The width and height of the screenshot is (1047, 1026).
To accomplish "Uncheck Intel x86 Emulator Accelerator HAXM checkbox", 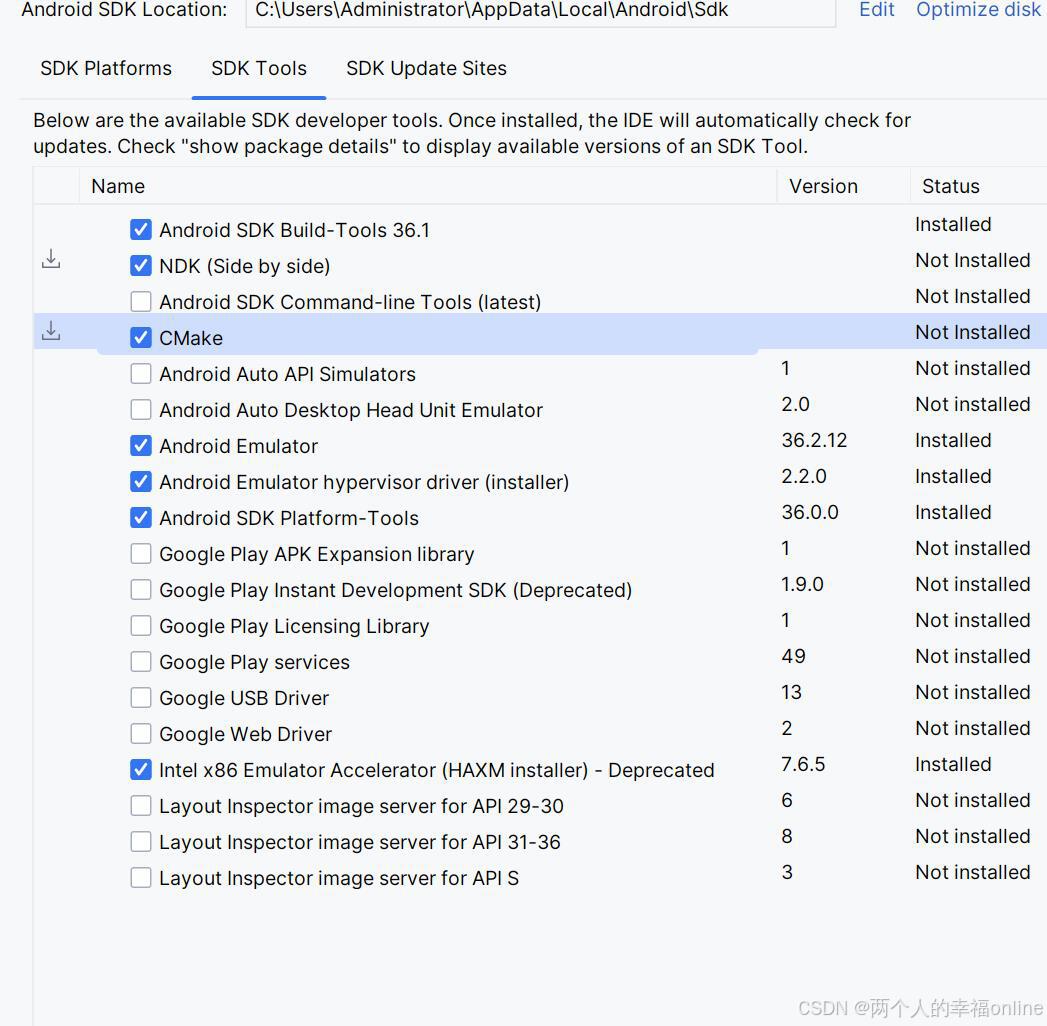I will click(141, 770).
